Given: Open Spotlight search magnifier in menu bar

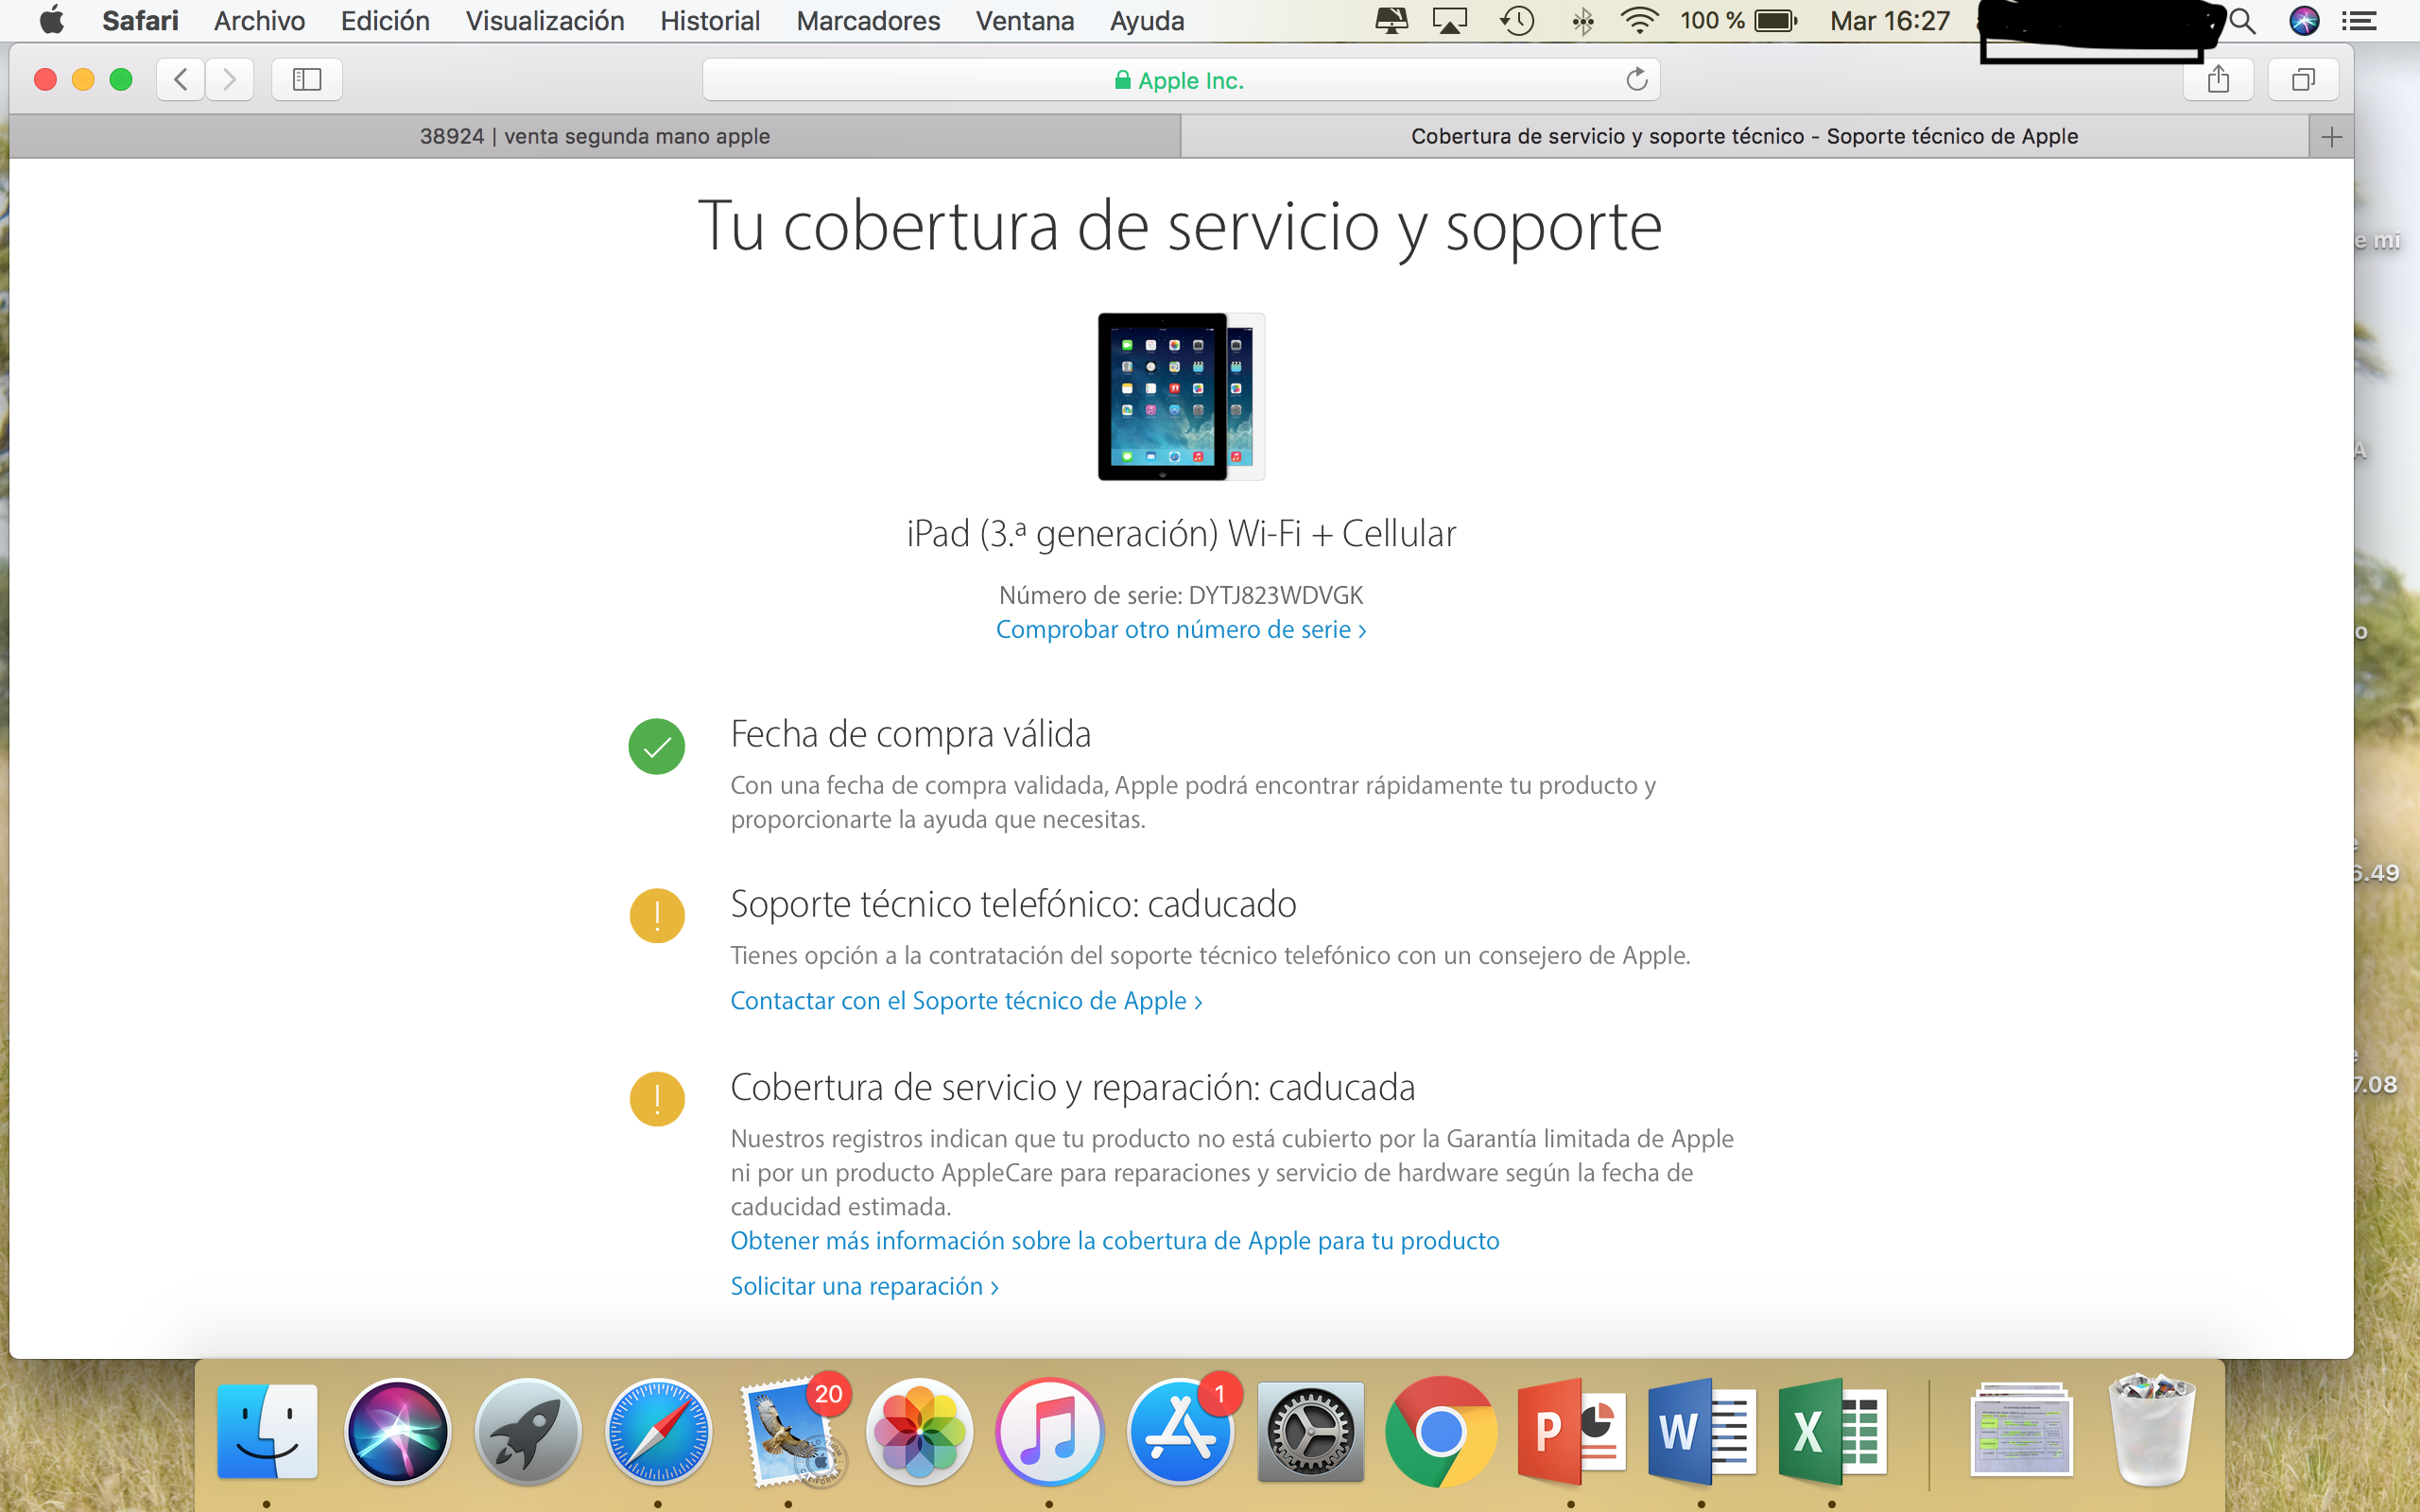Looking at the screenshot, I should coord(2243,21).
